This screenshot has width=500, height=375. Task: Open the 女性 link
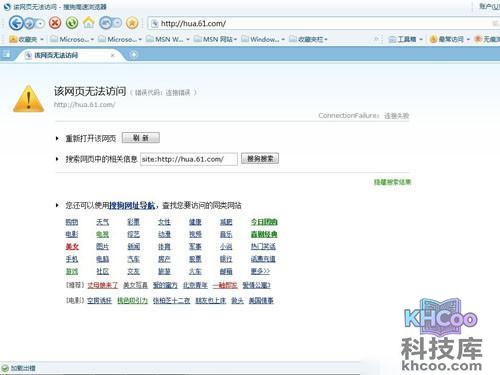click(x=164, y=222)
